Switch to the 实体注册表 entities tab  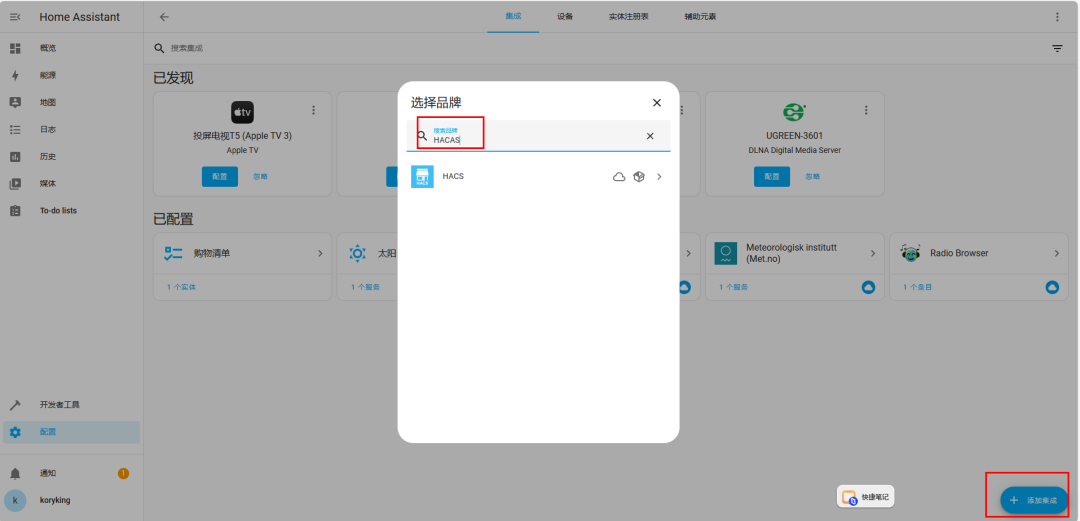(628, 17)
